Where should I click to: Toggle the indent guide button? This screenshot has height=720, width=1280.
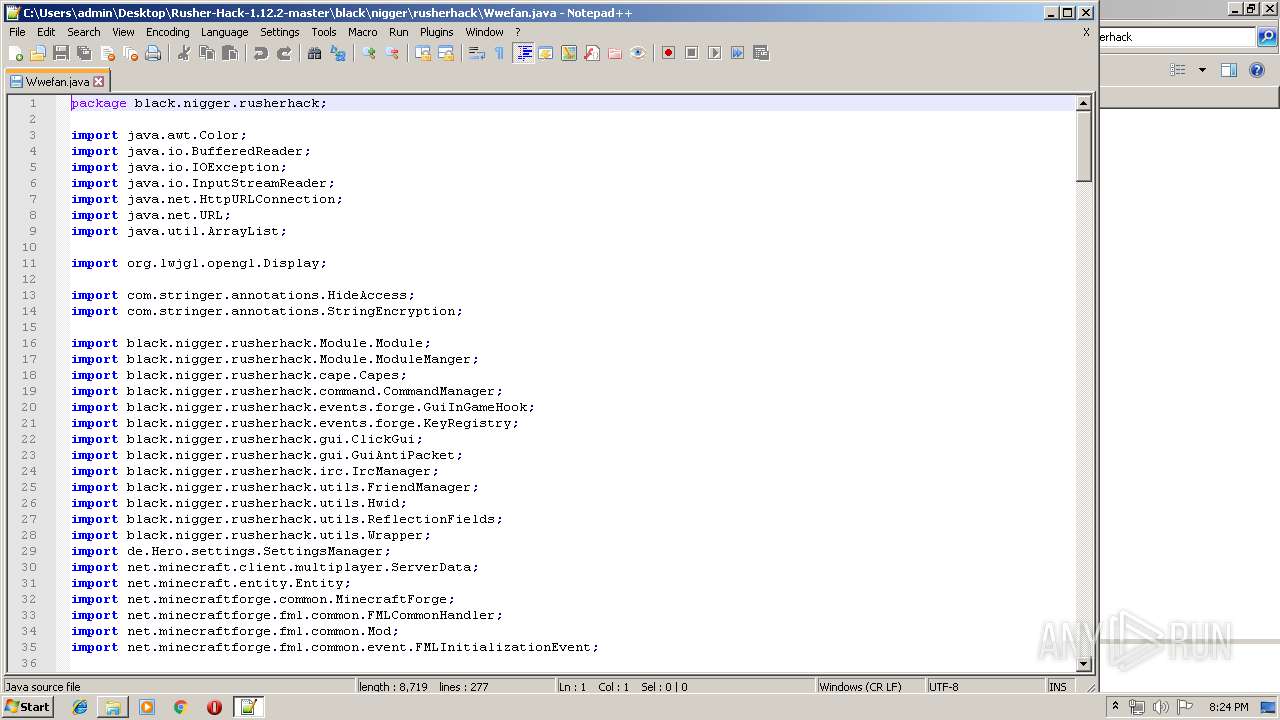point(523,53)
